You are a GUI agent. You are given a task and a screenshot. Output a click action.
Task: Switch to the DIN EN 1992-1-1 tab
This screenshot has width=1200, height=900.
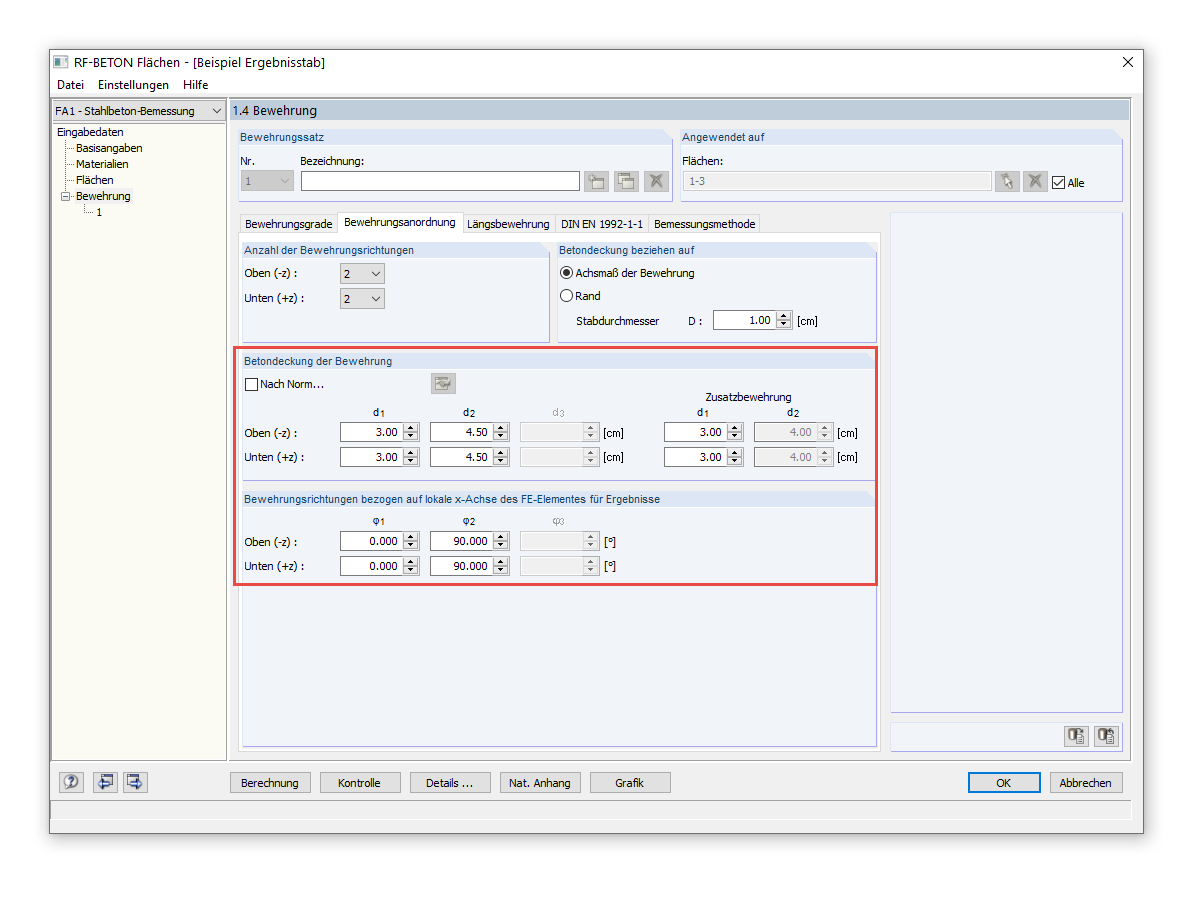coord(601,224)
